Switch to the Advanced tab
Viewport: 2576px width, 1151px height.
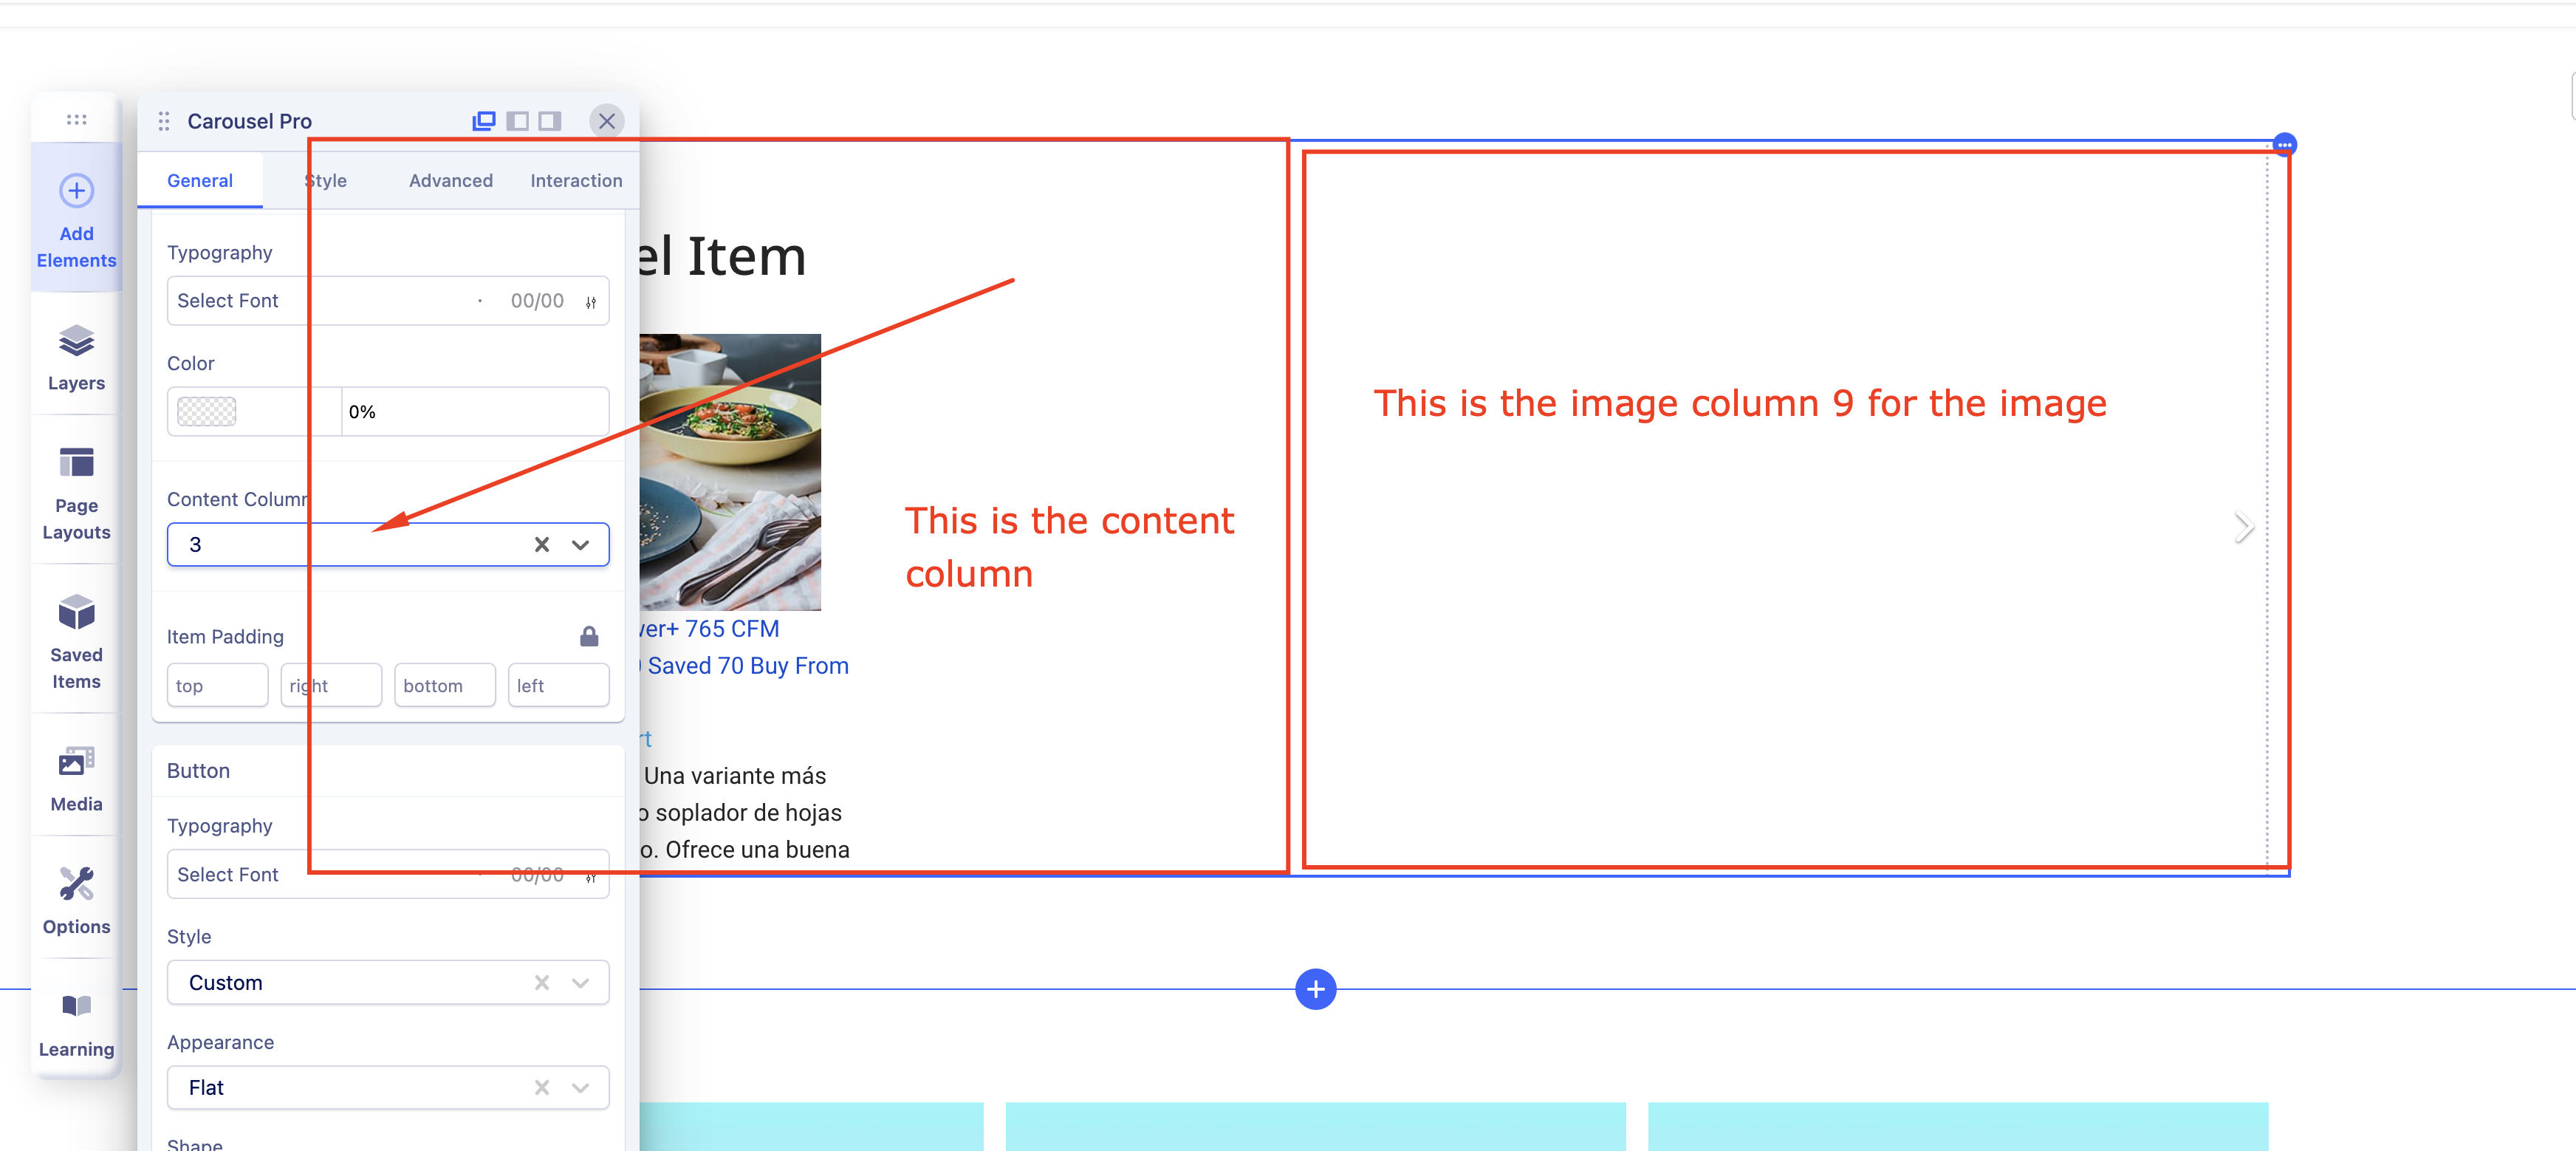tap(451, 180)
